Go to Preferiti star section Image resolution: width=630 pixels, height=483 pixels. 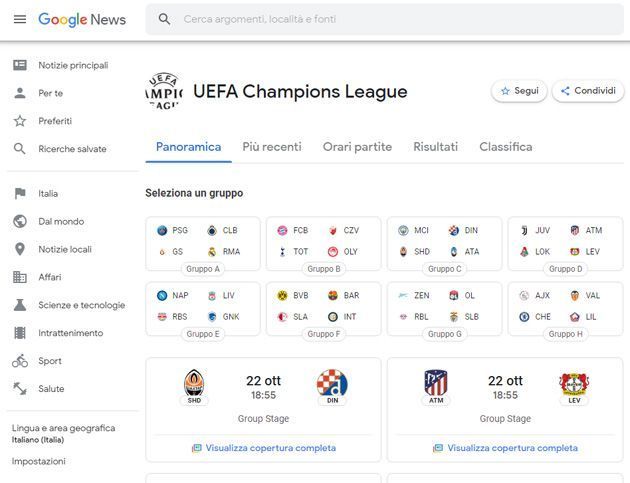[55, 121]
